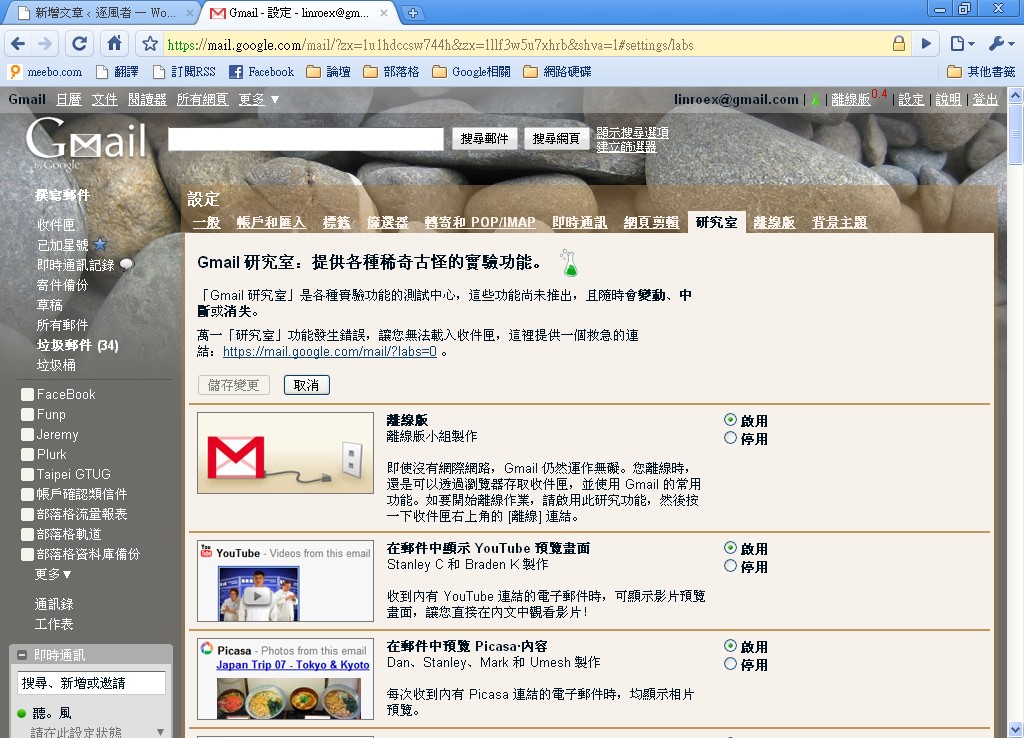The image size is (1024, 738).
Task: Click the 建立篩選器 link
Action: pos(626,147)
